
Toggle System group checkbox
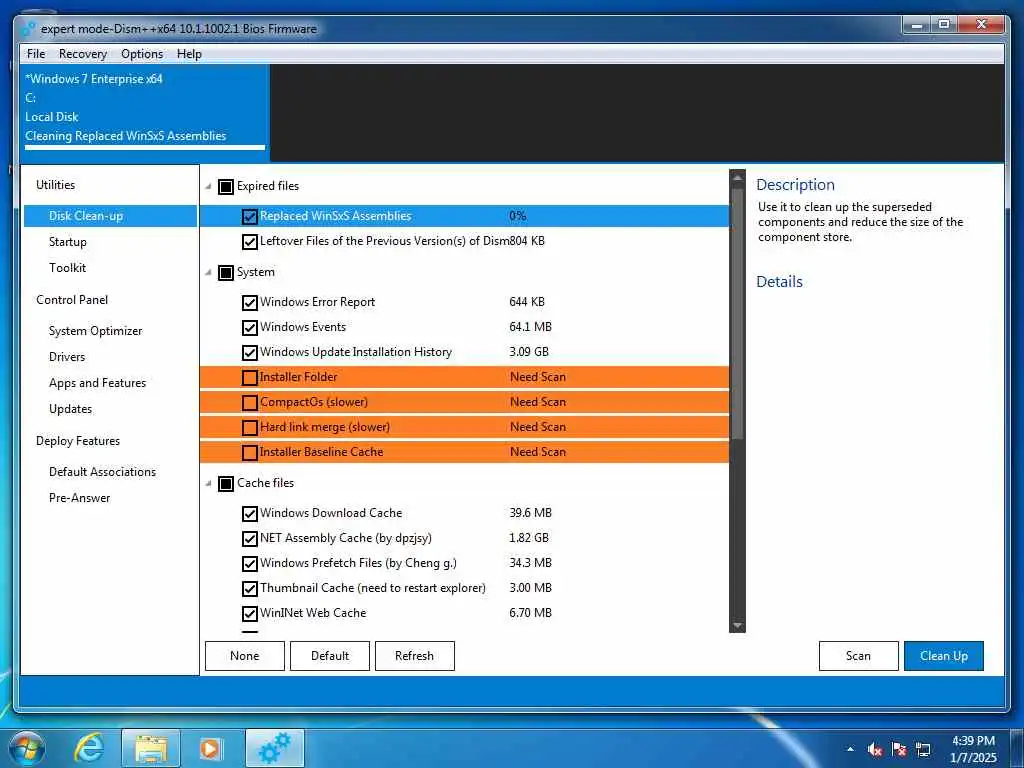[x=225, y=272]
